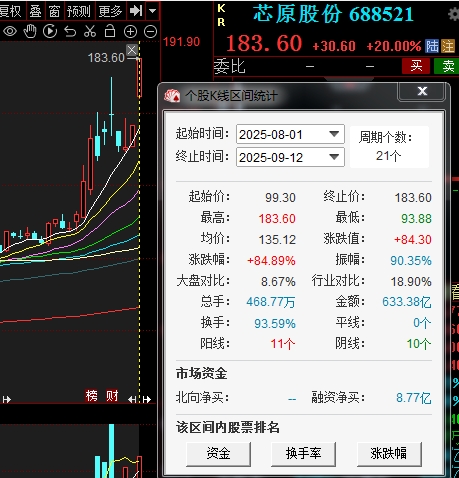Open the settings gear next to 芯原股份
Screen dimensions: 459x478
coord(453,15)
